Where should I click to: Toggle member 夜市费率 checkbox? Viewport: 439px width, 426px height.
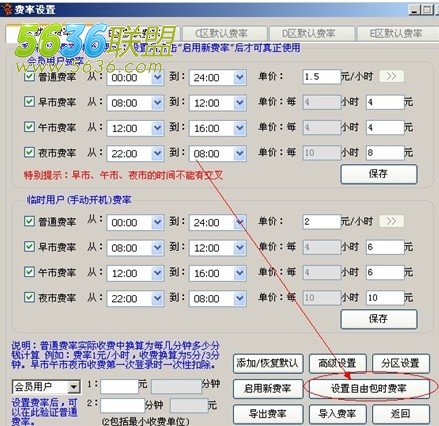click(29, 152)
